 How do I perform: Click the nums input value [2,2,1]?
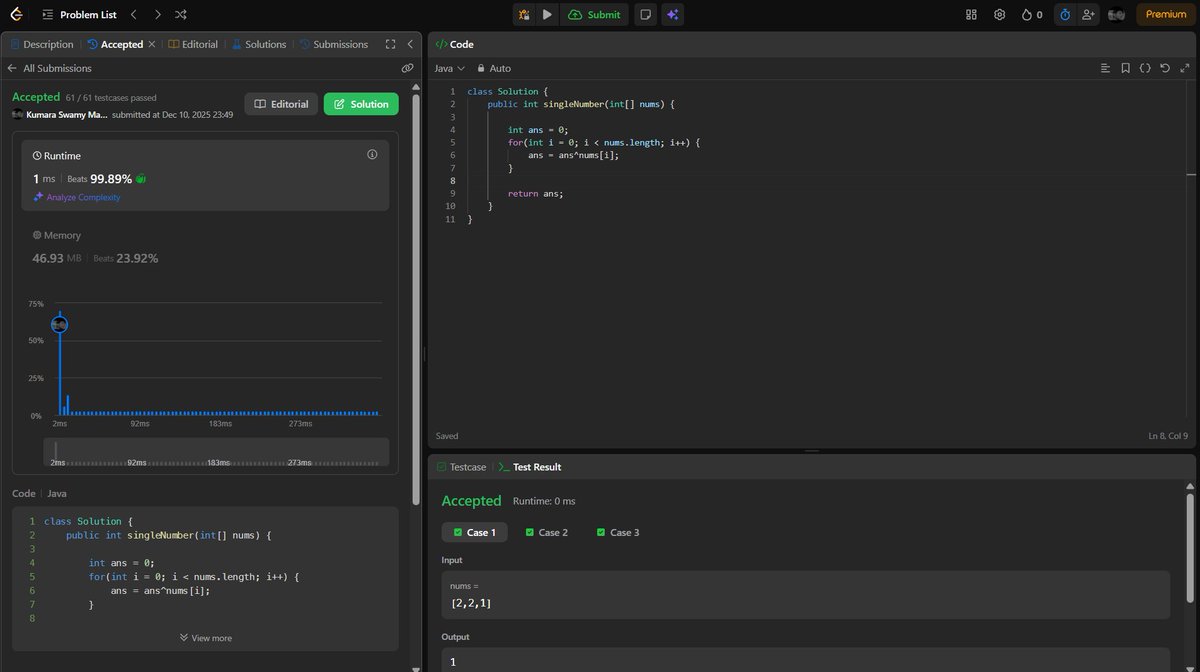tap(471, 603)
